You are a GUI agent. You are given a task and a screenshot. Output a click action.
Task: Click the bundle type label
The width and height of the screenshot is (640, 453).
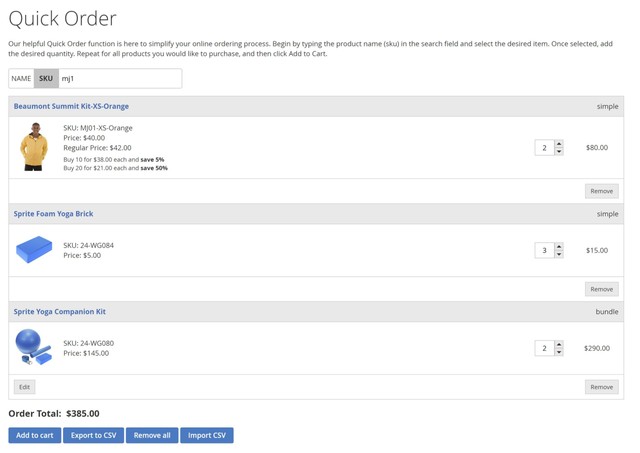click(x=607, y=312)
